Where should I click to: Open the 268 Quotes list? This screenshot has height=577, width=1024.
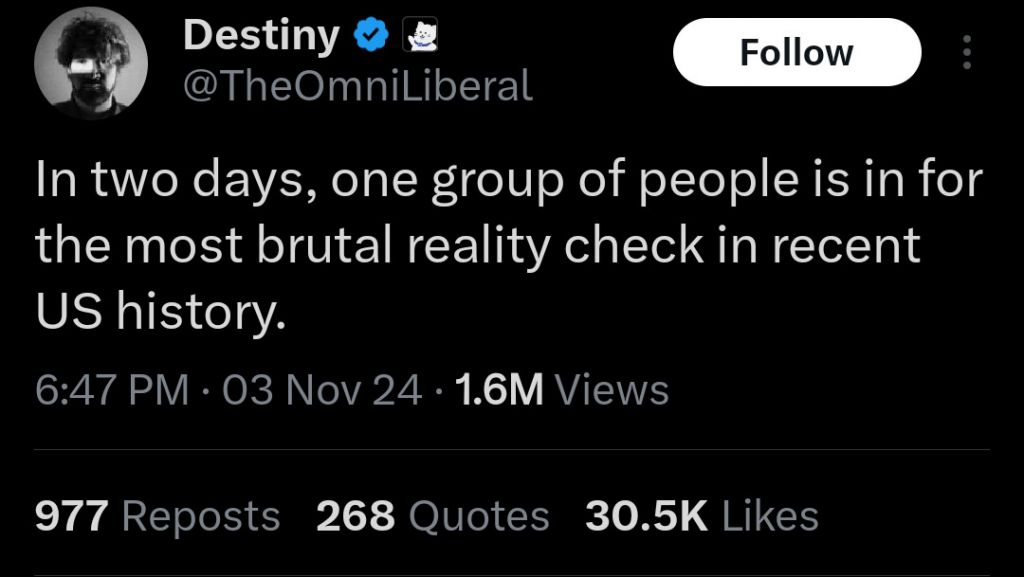pos(432,516)
